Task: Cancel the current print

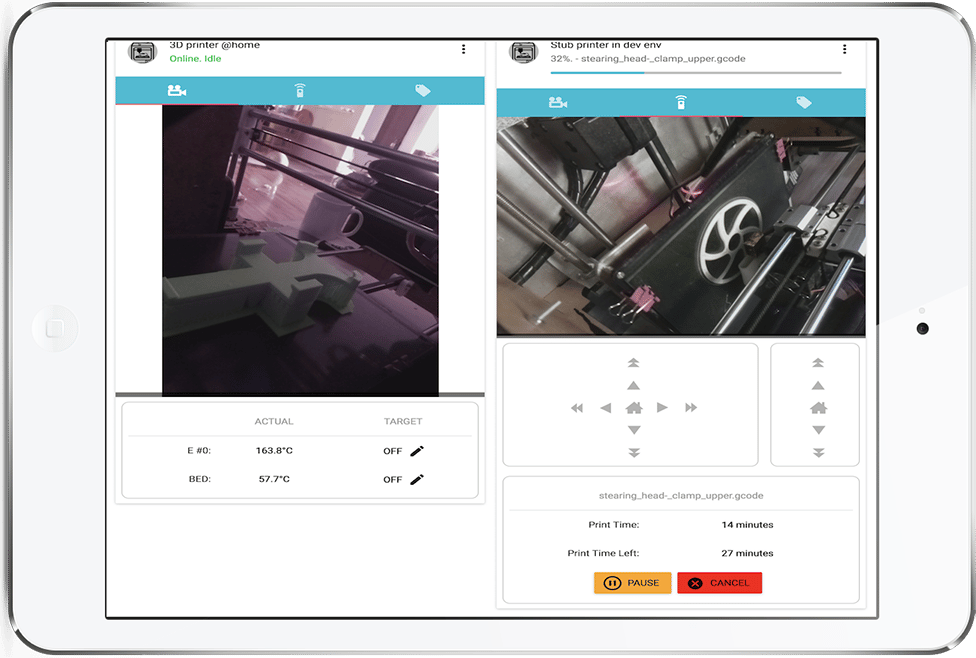Action: pyautogui.click(x=720, y=583)
